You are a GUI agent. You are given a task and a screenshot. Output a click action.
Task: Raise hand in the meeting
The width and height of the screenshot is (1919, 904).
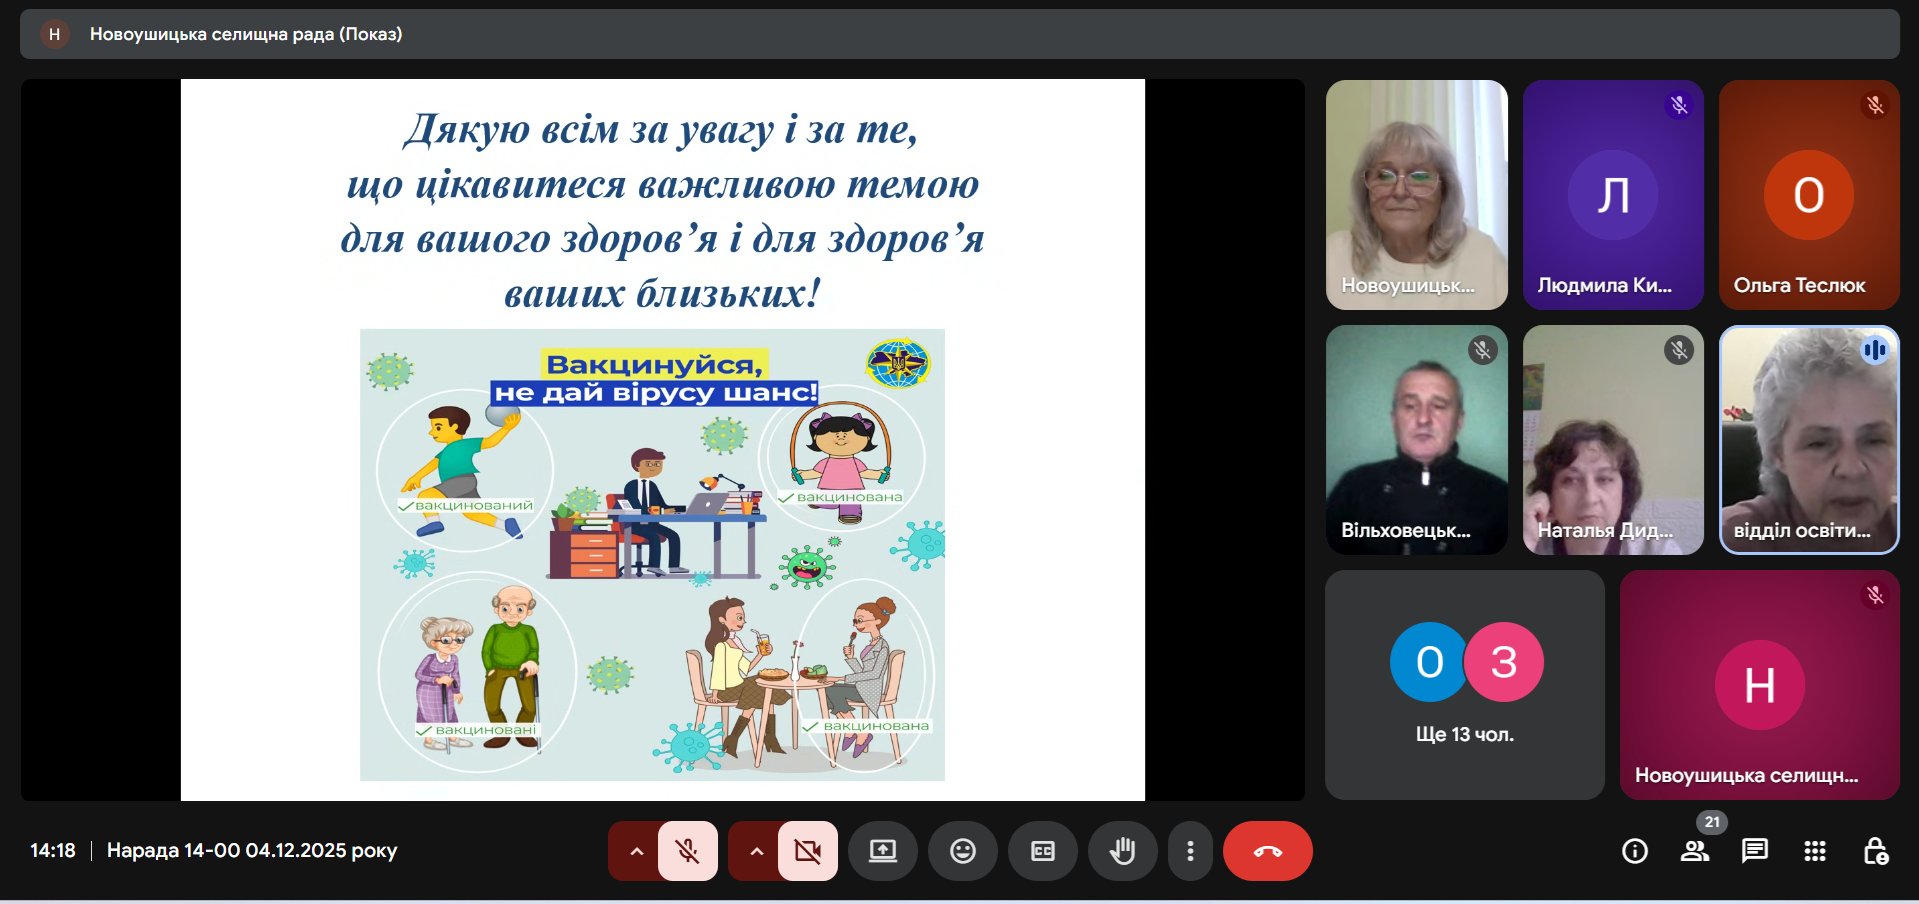[x=1122, y=851]
